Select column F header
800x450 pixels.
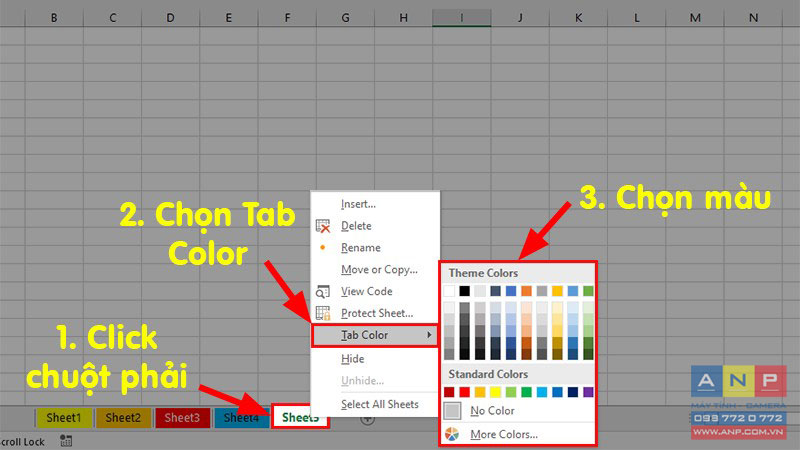(x=287, y=18)
